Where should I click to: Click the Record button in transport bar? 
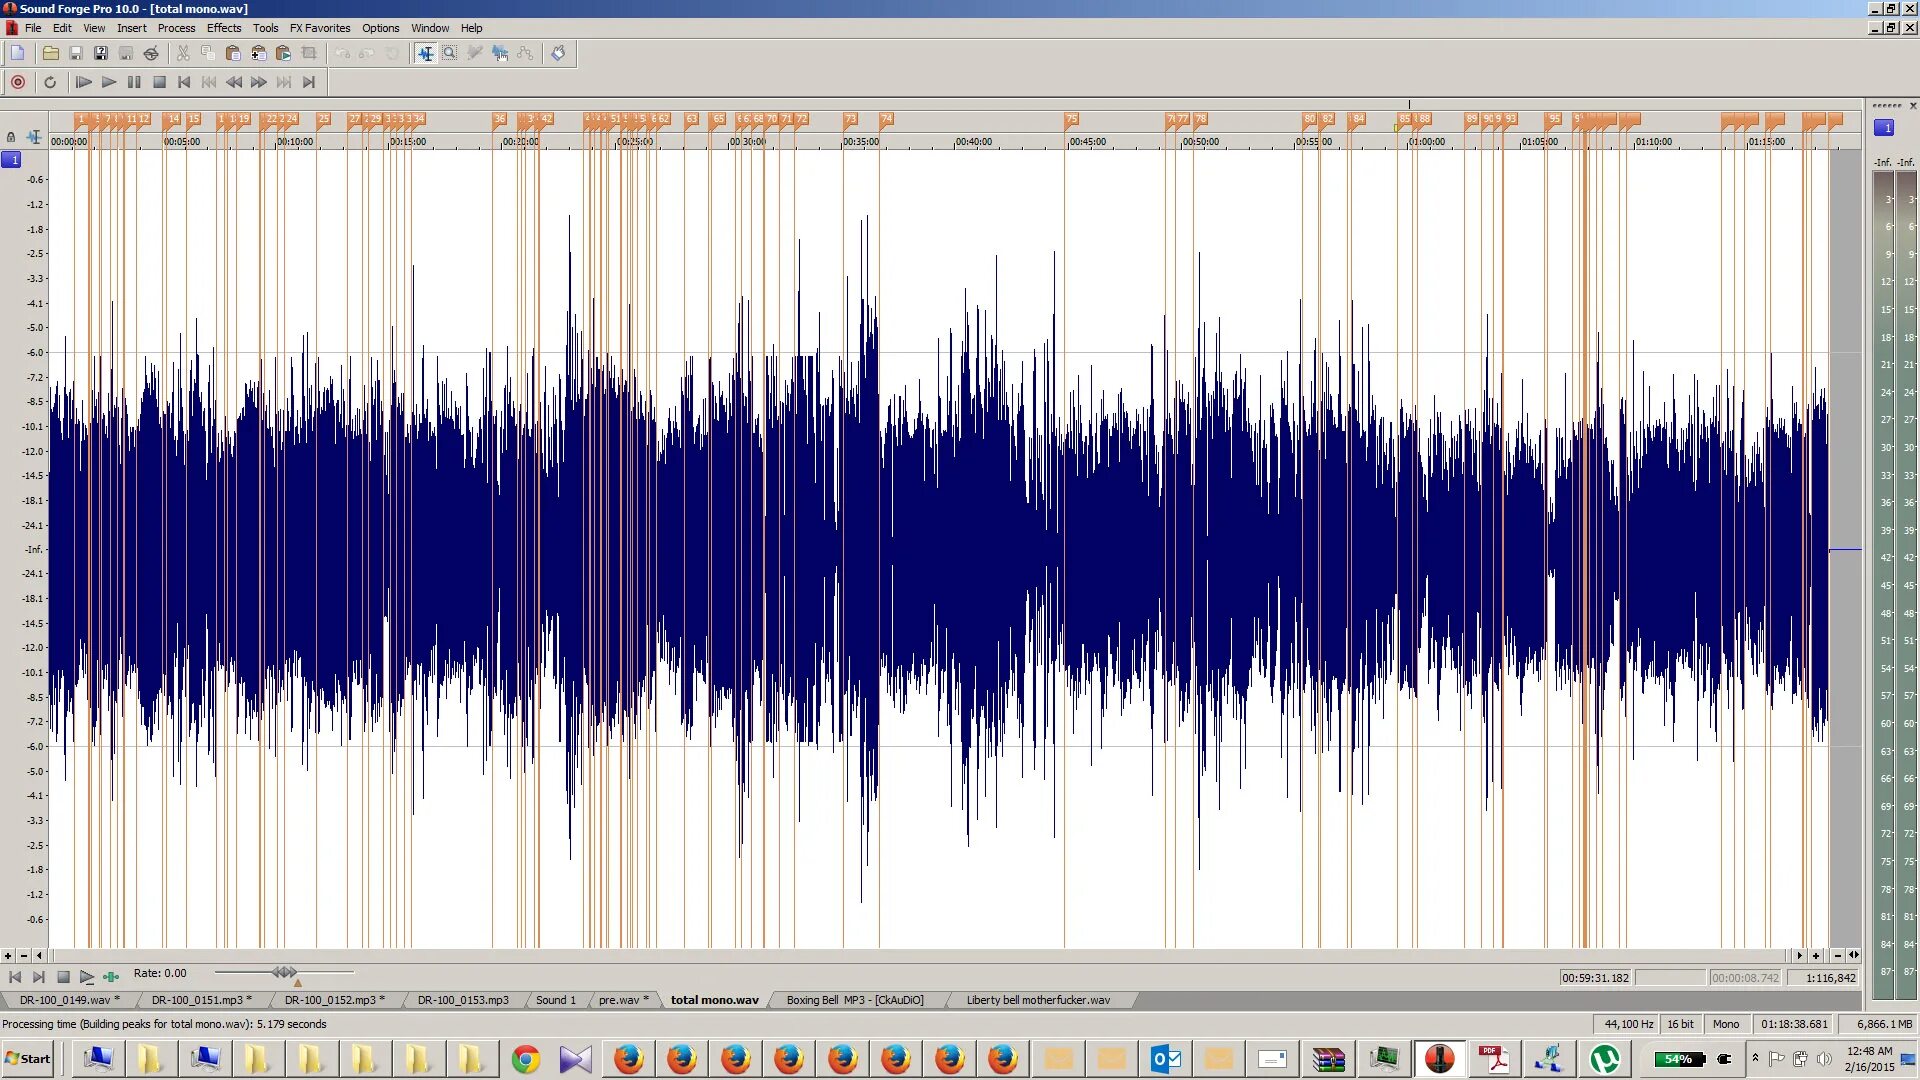(18, 82)
